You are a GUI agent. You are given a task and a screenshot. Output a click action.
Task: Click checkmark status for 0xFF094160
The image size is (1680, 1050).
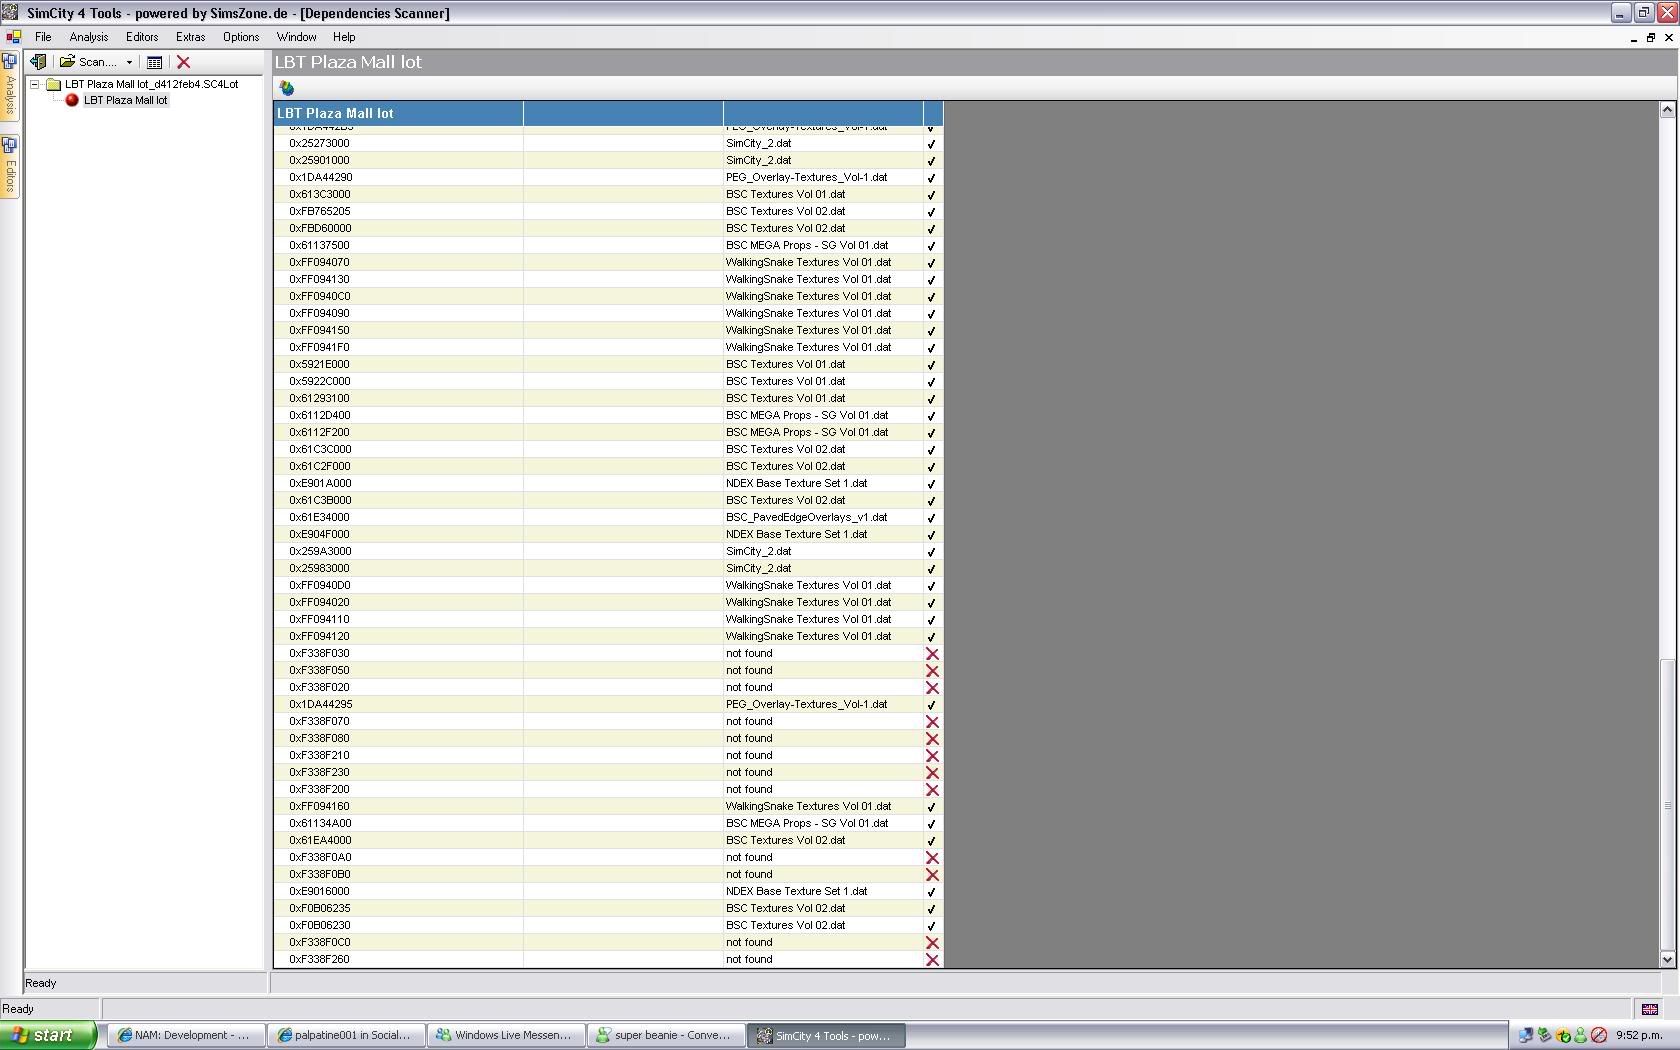(931, 807)
